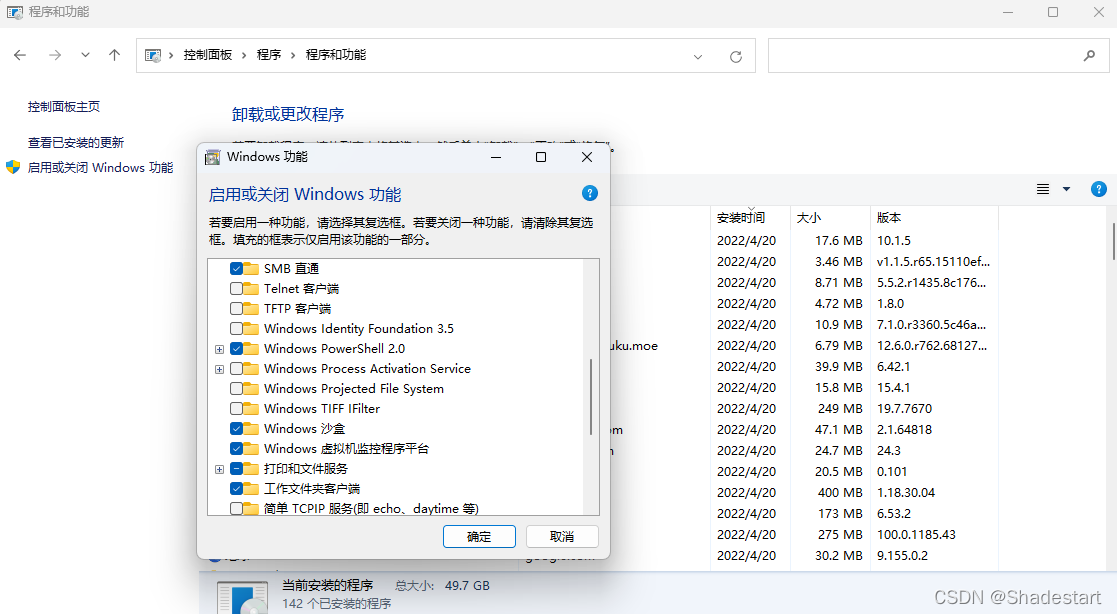Select the Windows TIFF IFilter row text
The width and height of the screenshot is (1117, 614).
click(x=322, y=408)
